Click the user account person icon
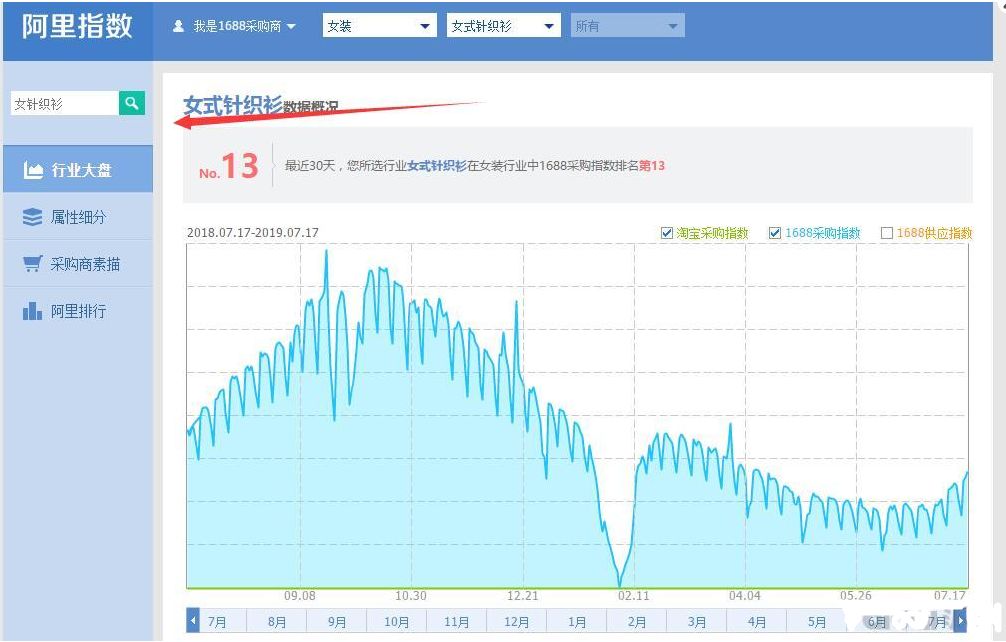The image size is (1006, 642). point(180,26)
